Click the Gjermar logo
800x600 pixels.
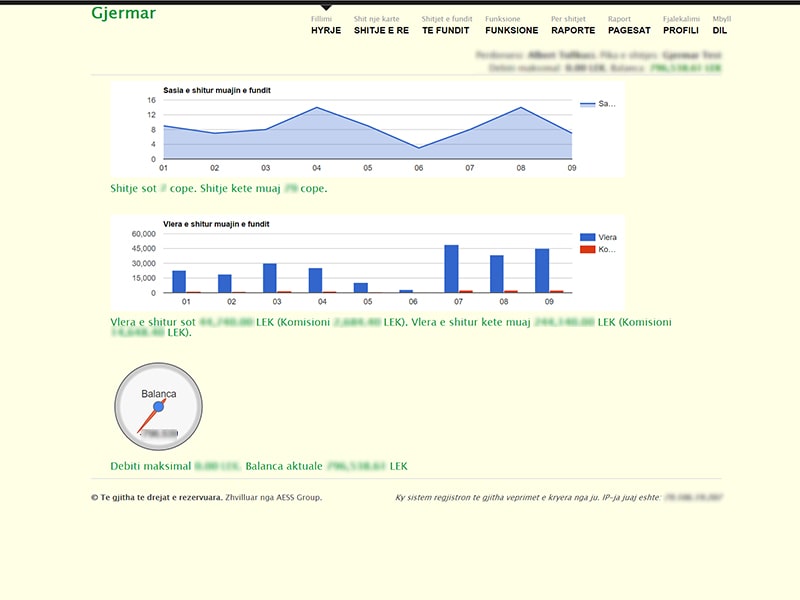click(123, 14)
